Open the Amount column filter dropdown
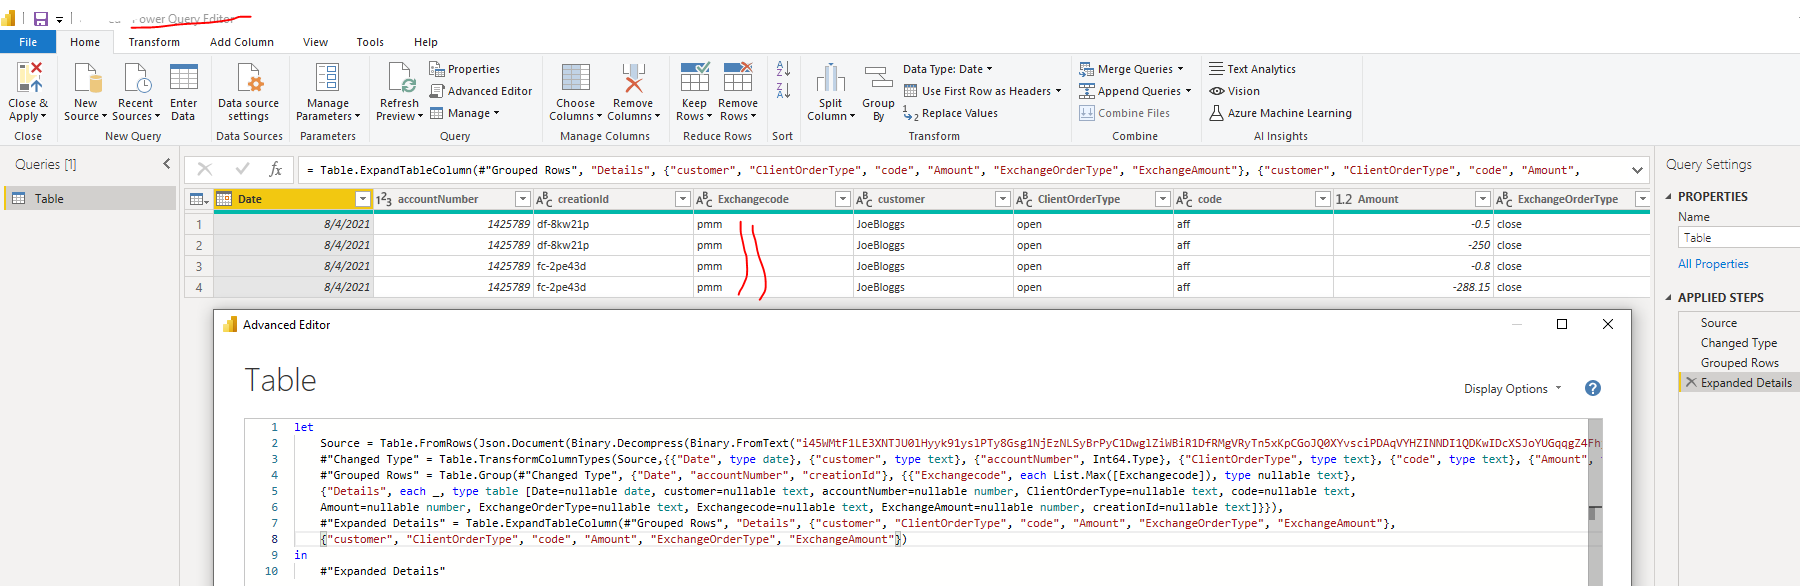Viewport: 1800px width, 586px height. (1482, 199)
